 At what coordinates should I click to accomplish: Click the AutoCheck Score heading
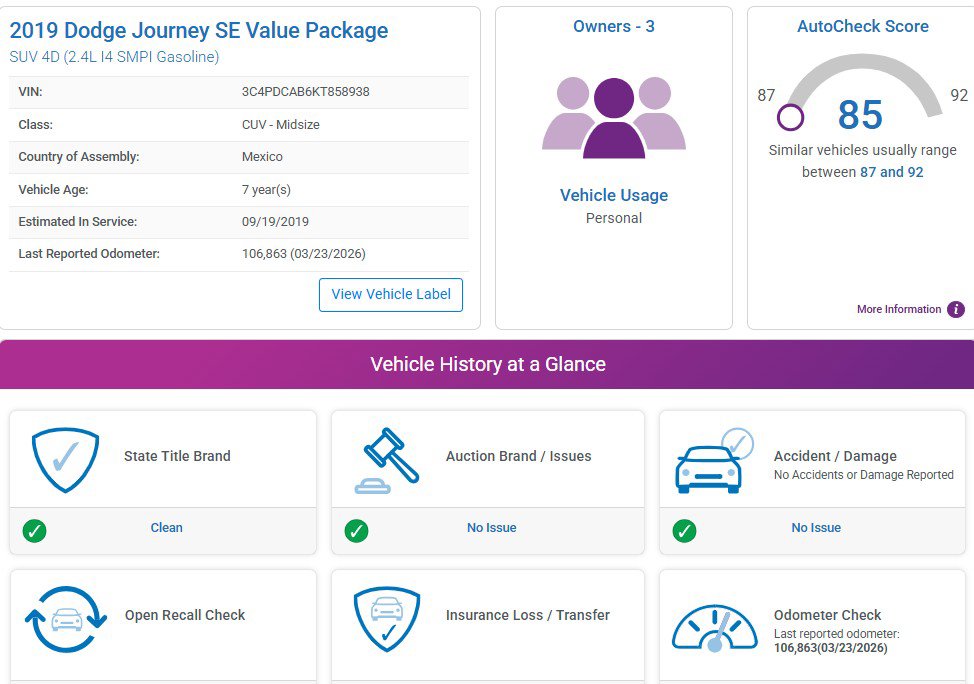coord(863,26)
